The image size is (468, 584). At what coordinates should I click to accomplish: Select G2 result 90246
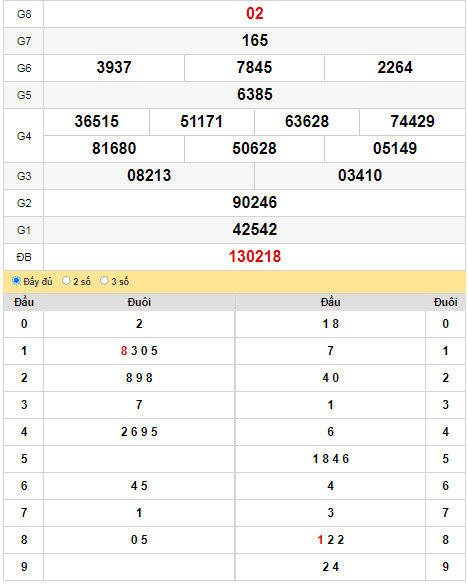pyautogui.click(x=255, y=203)
